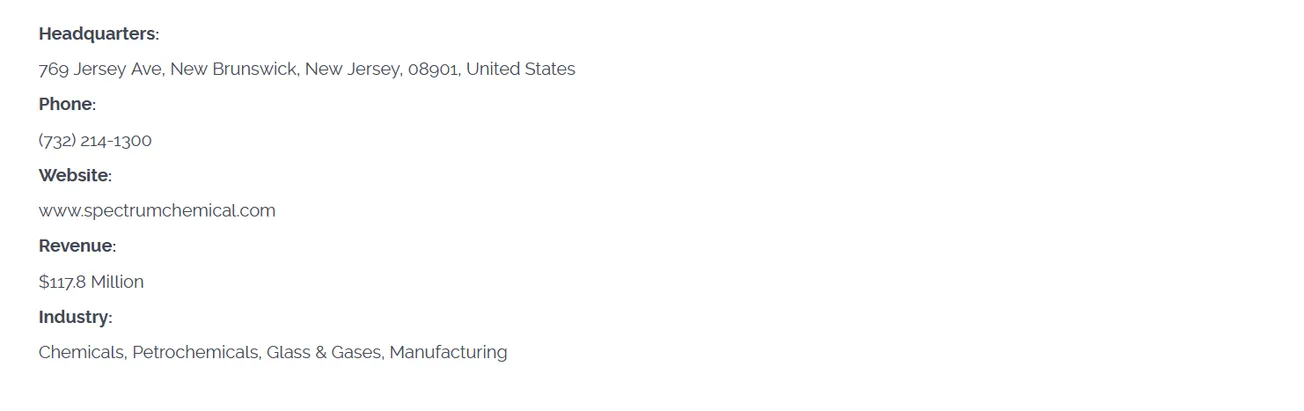Image resolution: width=1304 pixels, height=411 pixels.
Task: Select the Petrochemicals industry entry
Action: tap(195, 353)
